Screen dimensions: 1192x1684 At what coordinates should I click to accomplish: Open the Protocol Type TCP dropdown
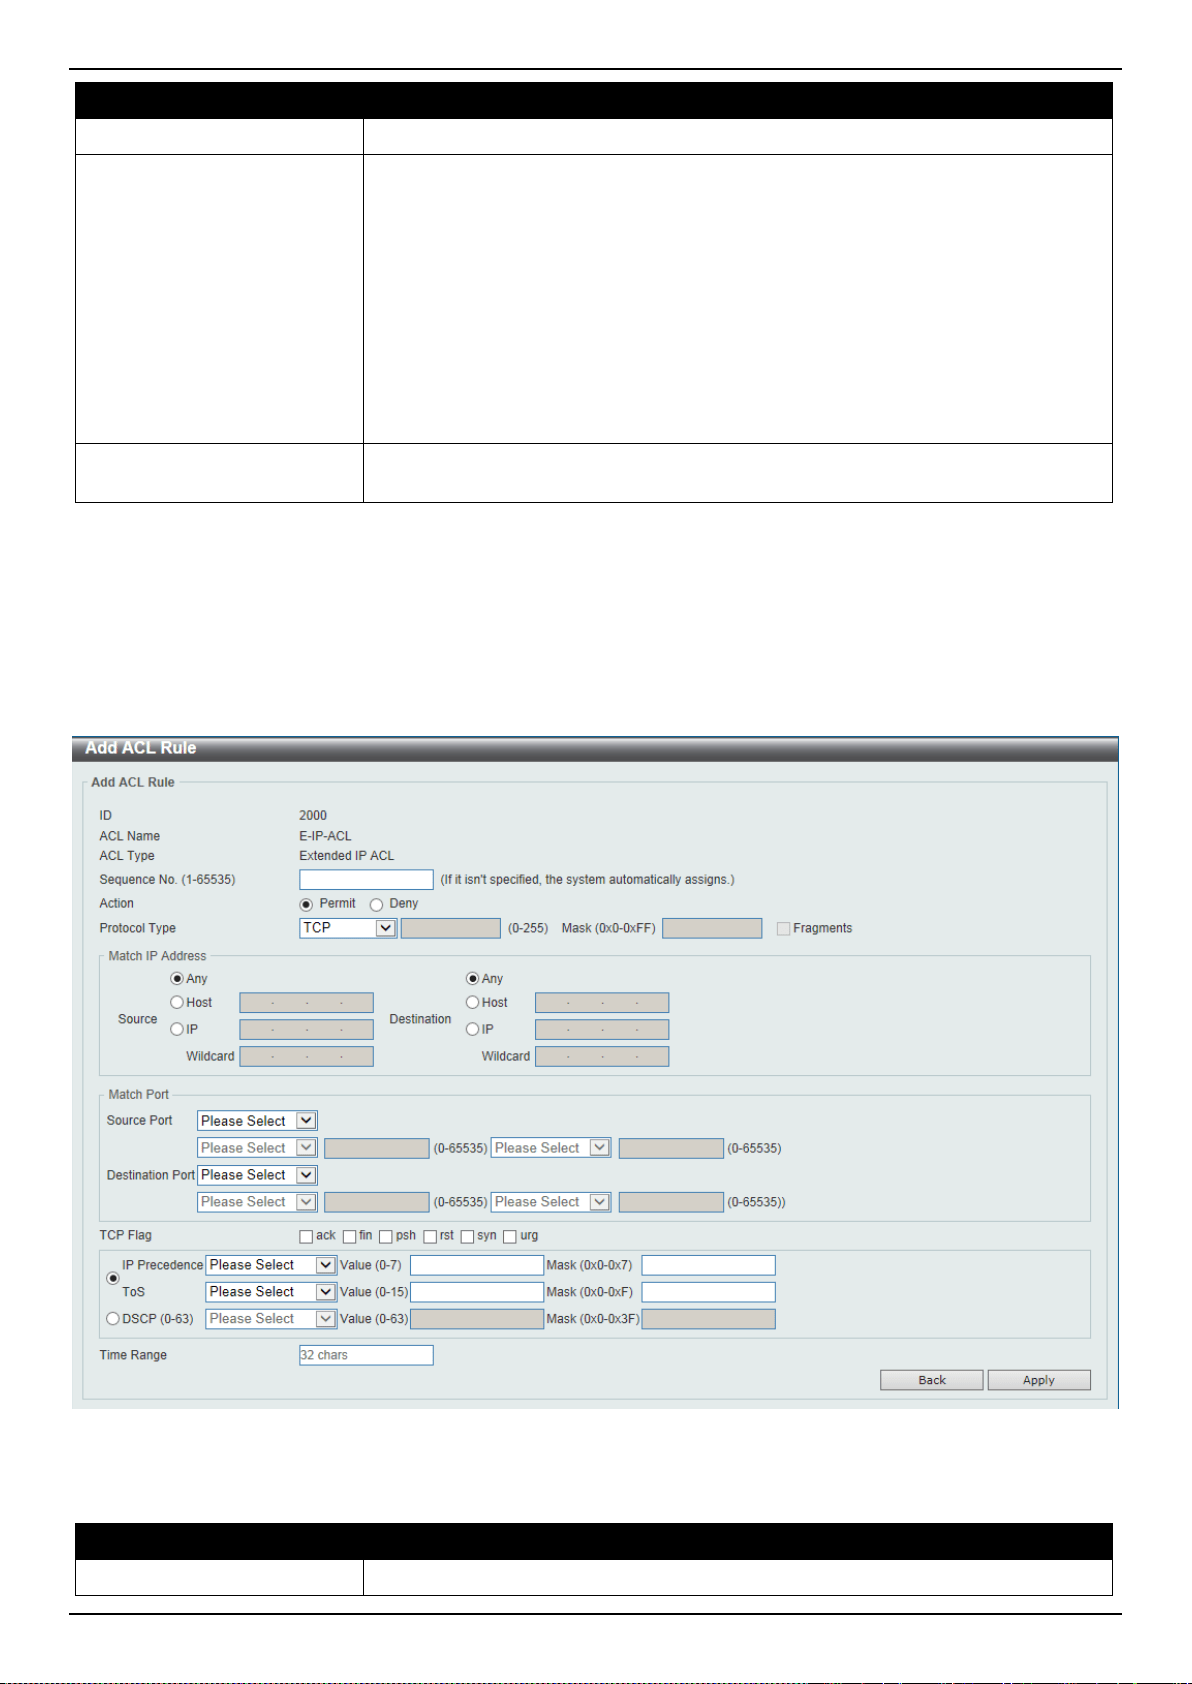[348, 928]
